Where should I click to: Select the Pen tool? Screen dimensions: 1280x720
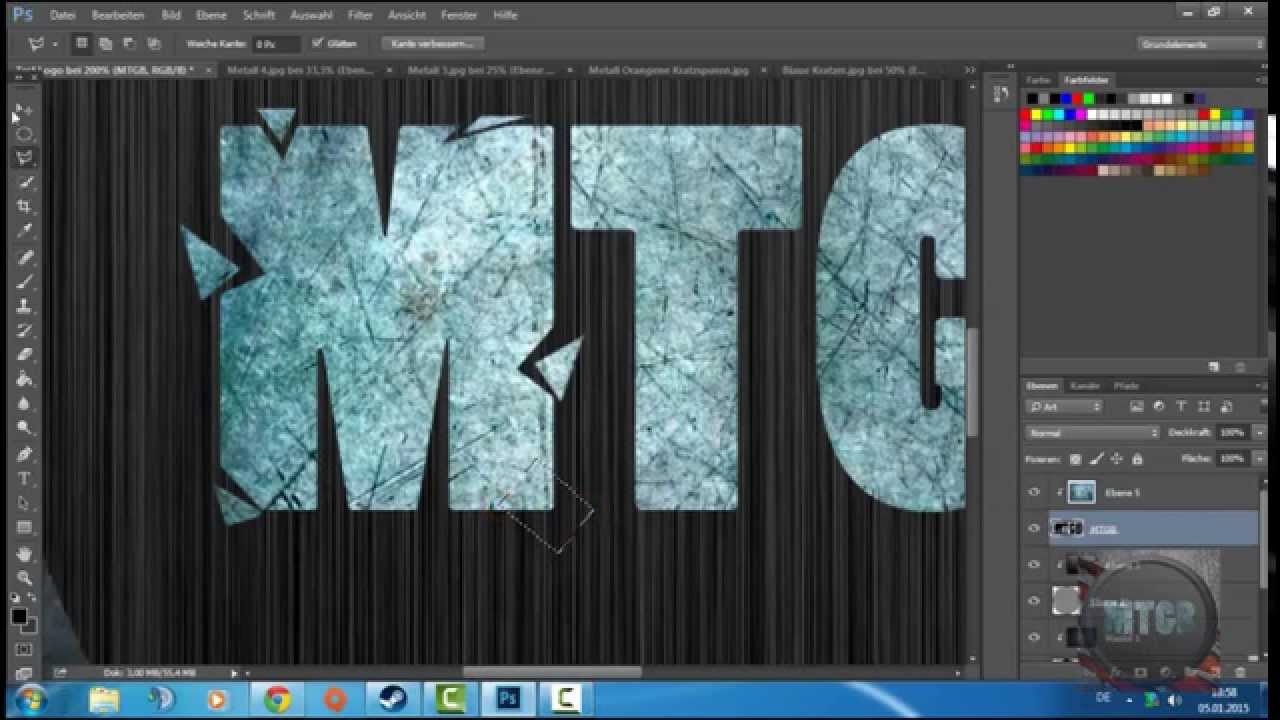tap(24, 454)
